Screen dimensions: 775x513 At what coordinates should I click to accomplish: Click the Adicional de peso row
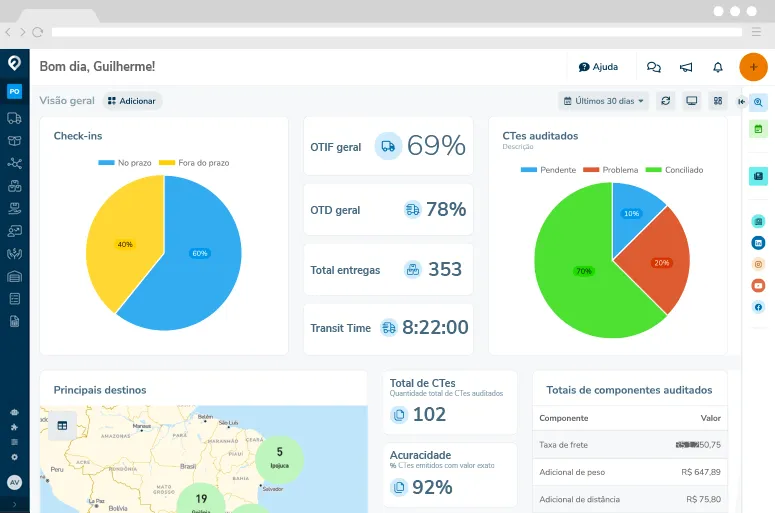click(x=630, y=472)
